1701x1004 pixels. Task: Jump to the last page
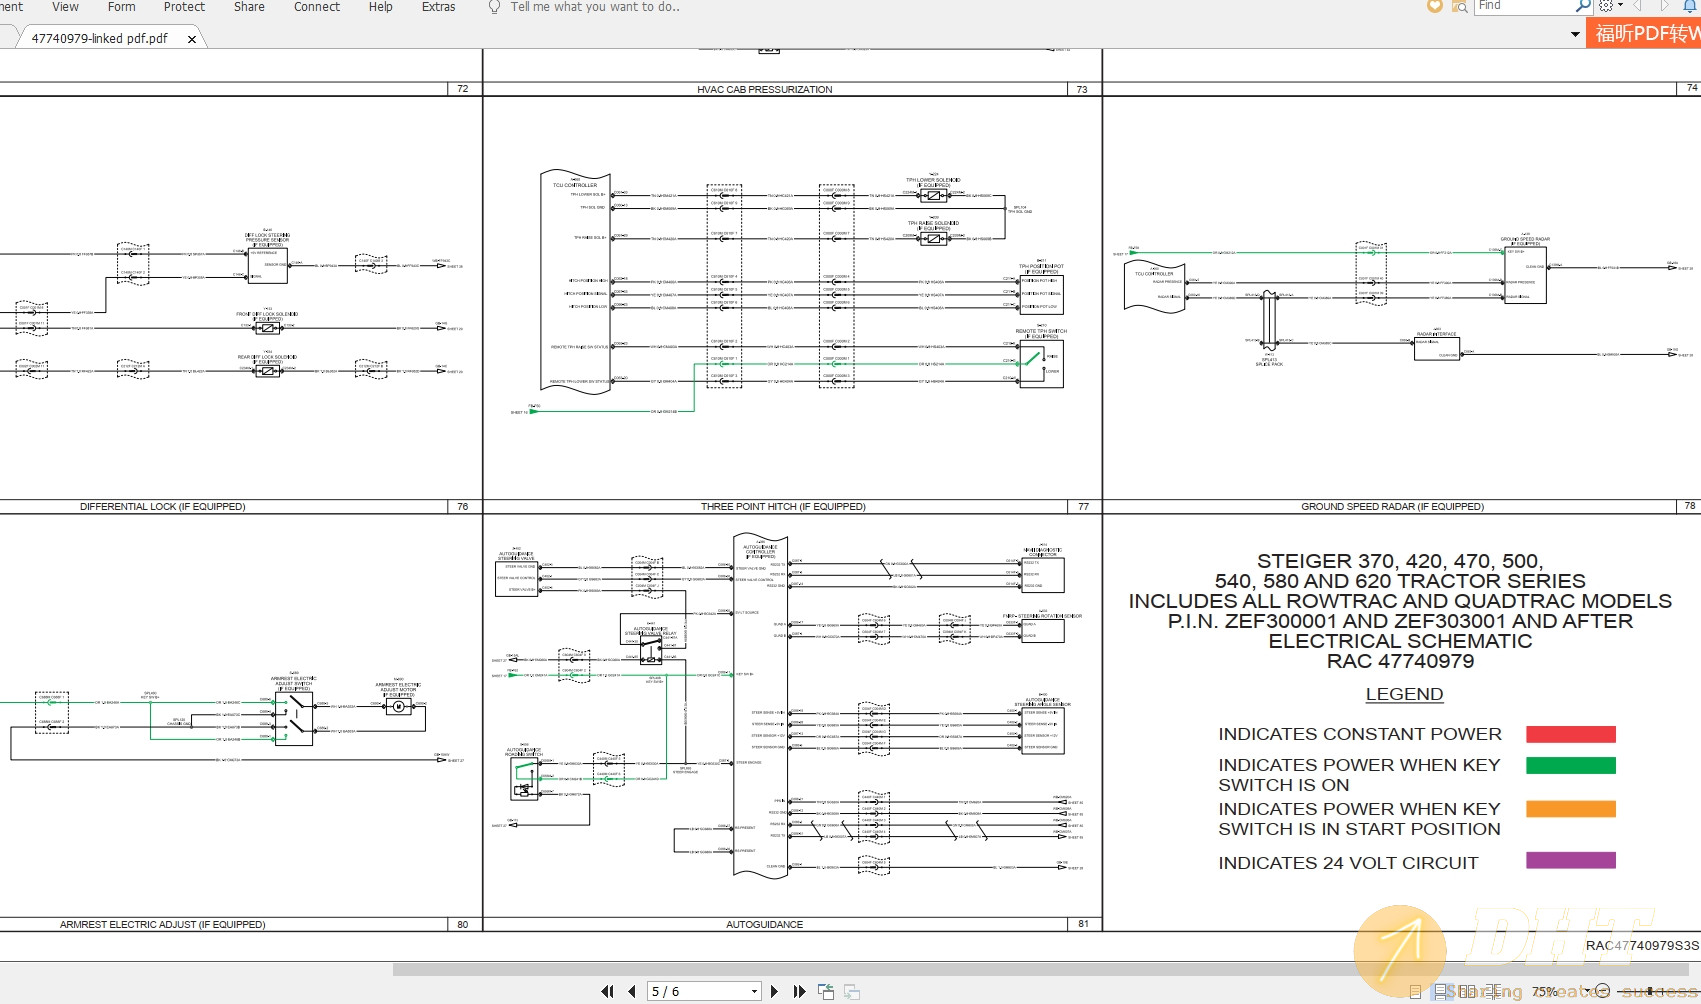click(798, 991)
